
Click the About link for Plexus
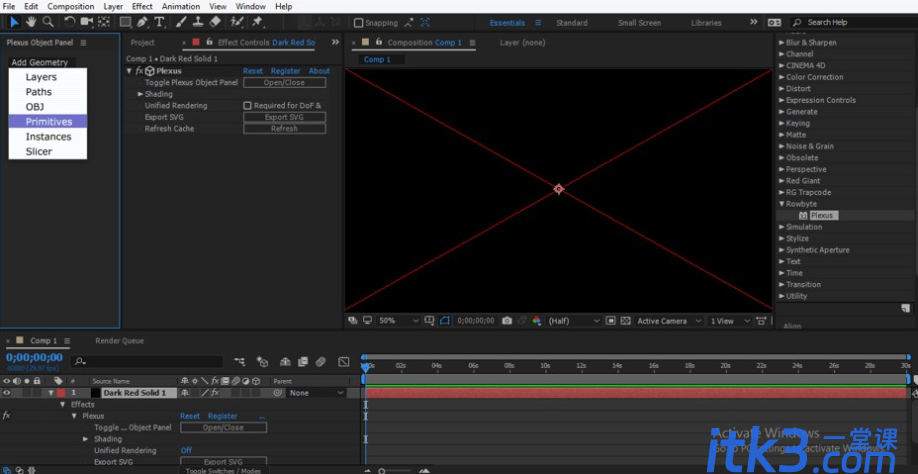320,71
